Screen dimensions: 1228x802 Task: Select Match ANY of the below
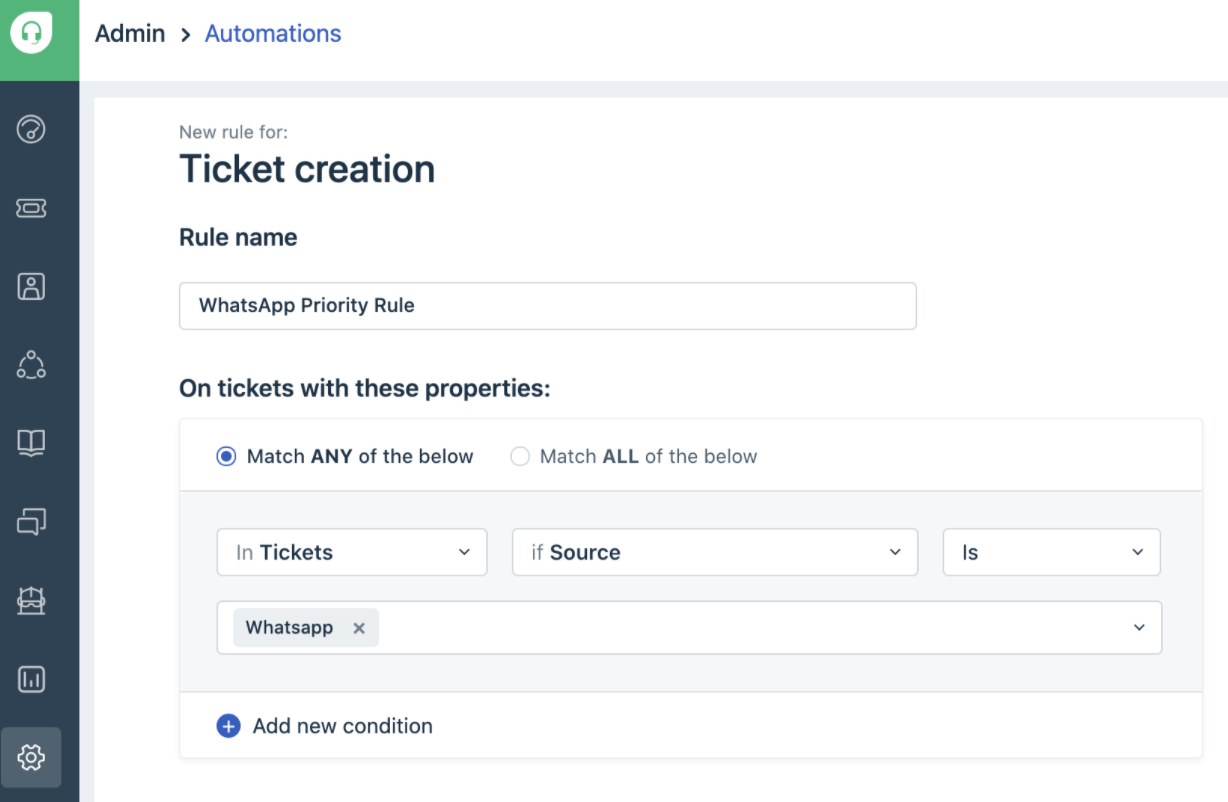[227, 457]
